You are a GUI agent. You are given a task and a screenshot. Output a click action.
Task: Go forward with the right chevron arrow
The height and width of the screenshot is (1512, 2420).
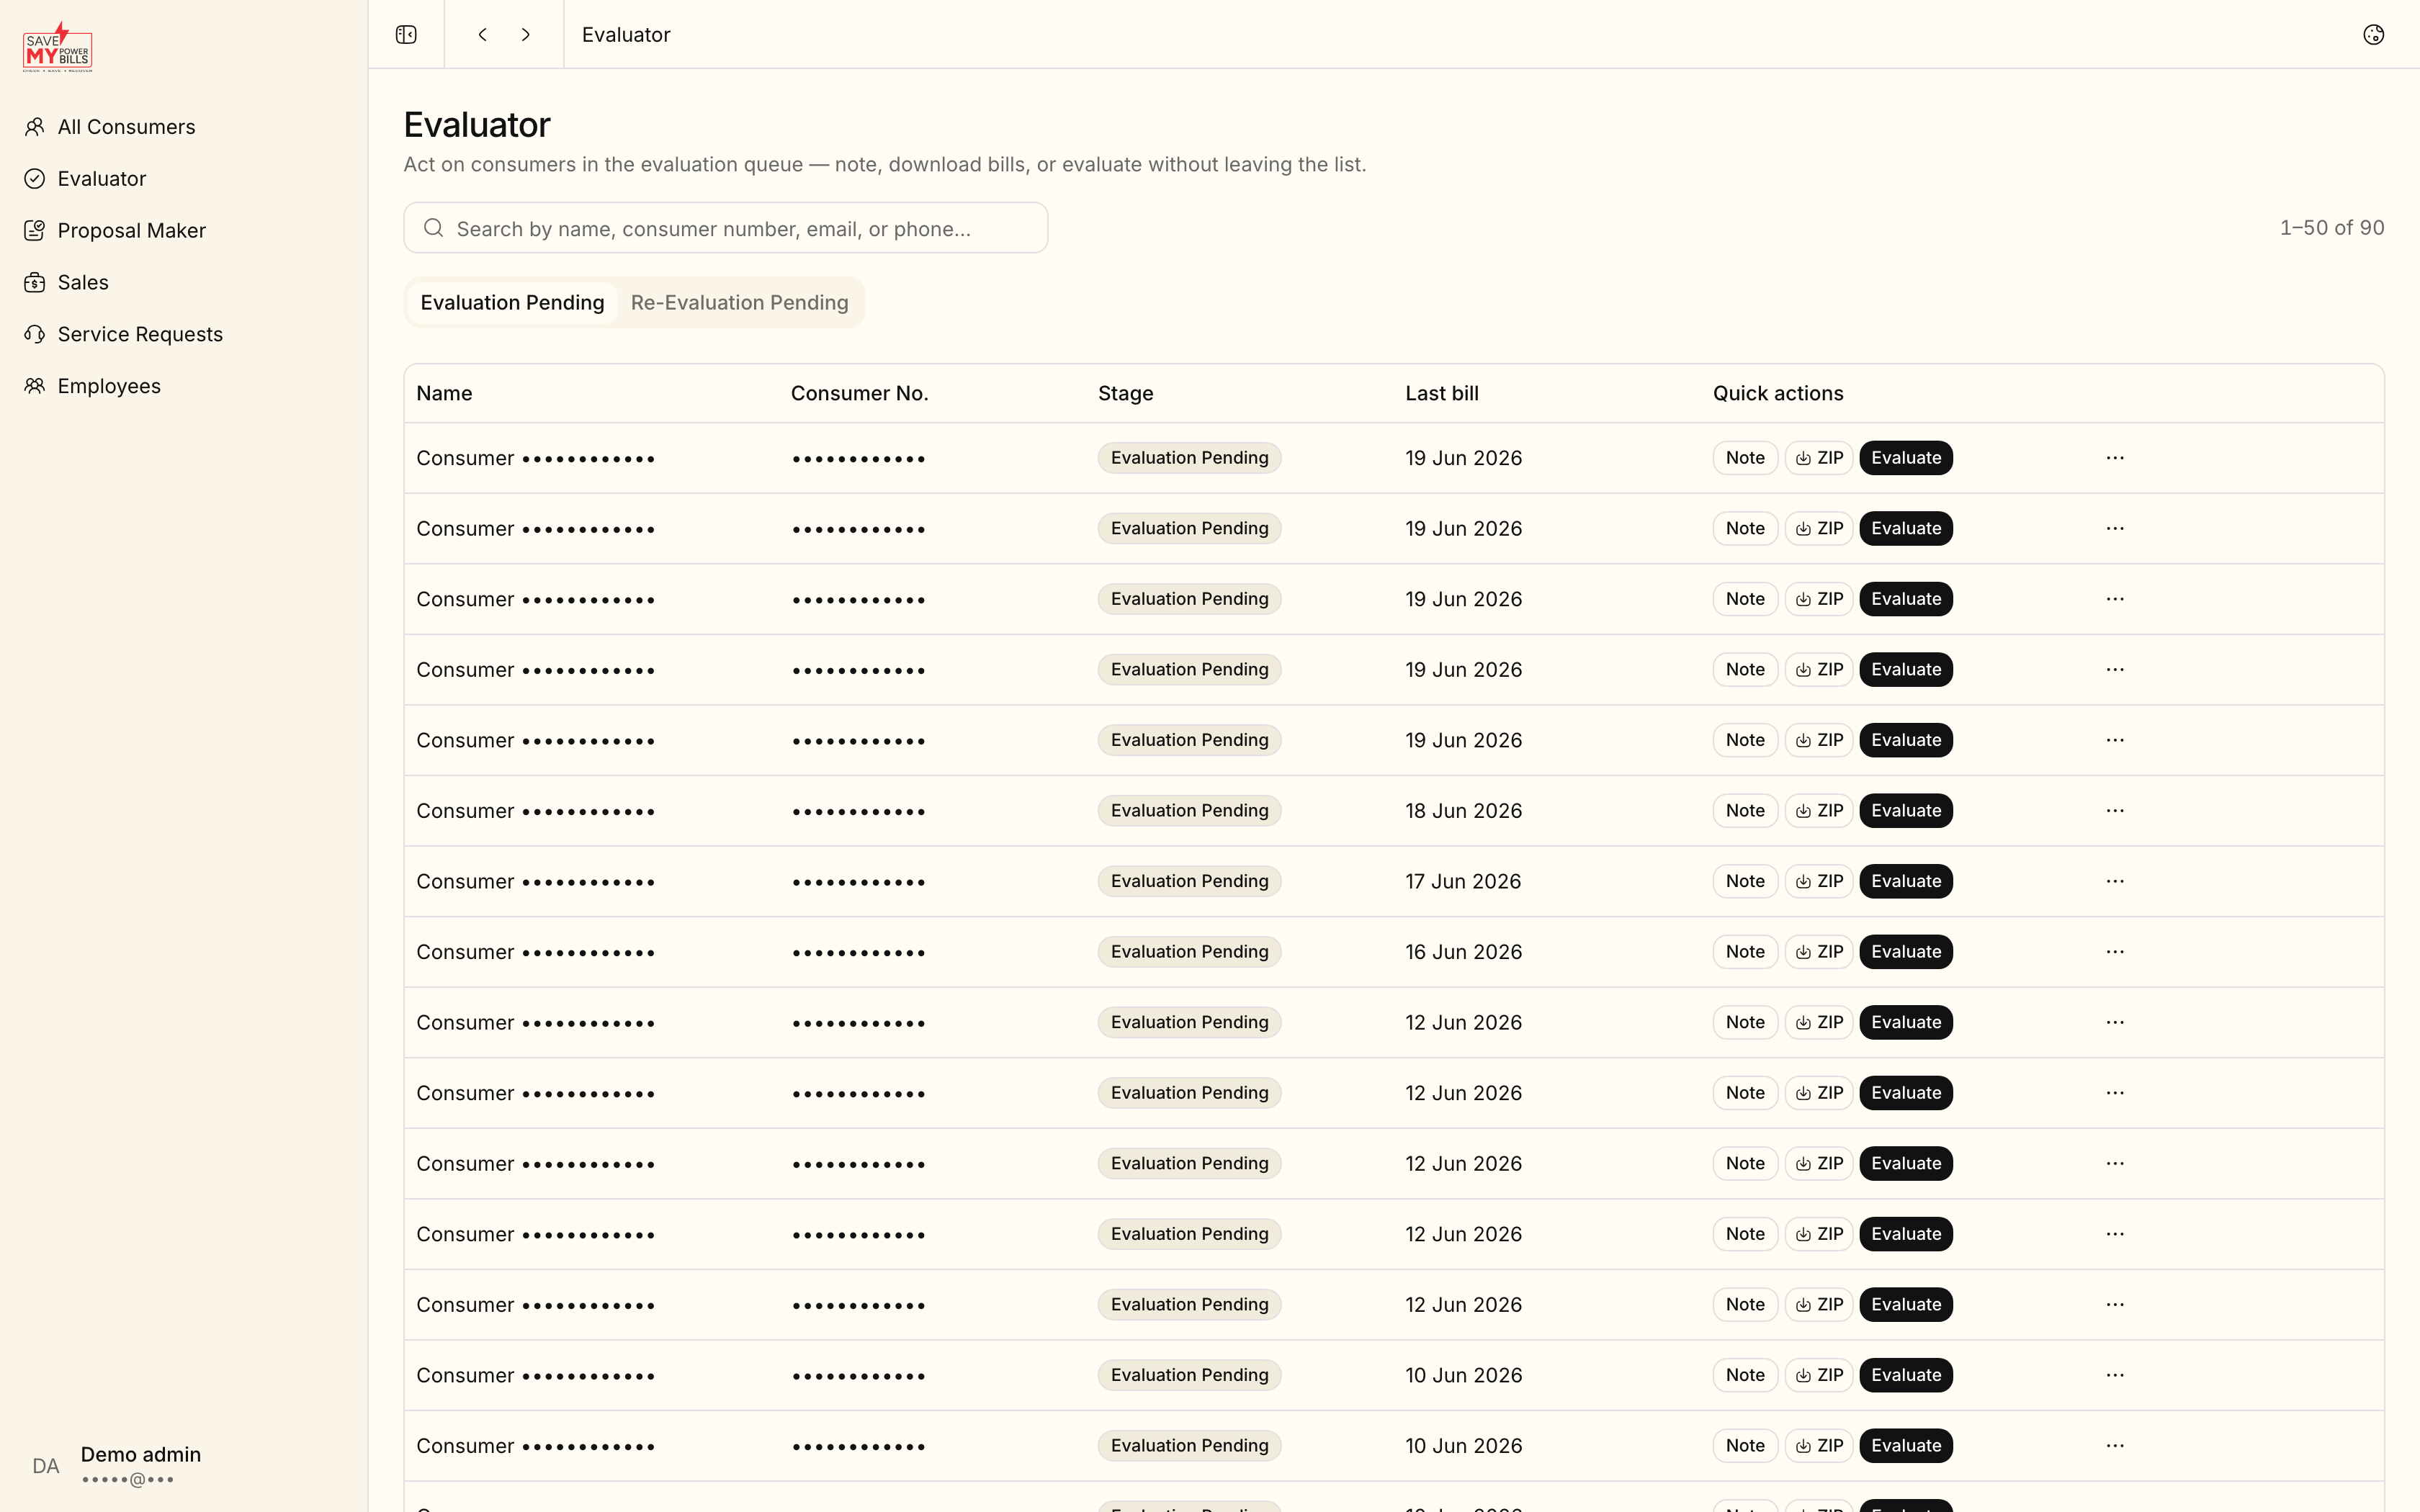526,35
